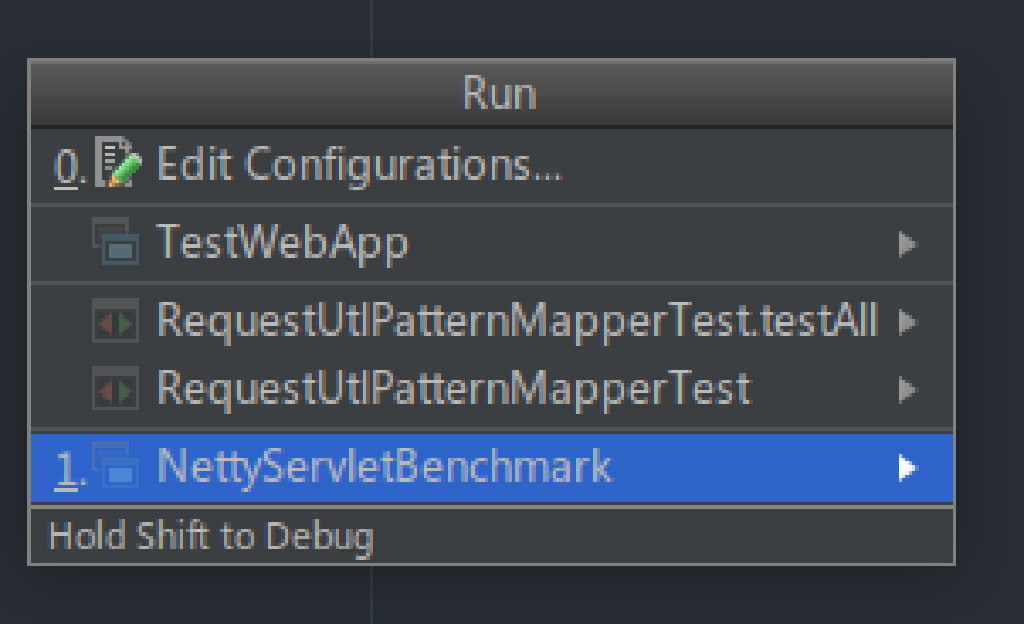Select RequestUtlPatternMapperTest.testAll configuration
Viewport: 1024px width, 624px height.
(516, 322)
